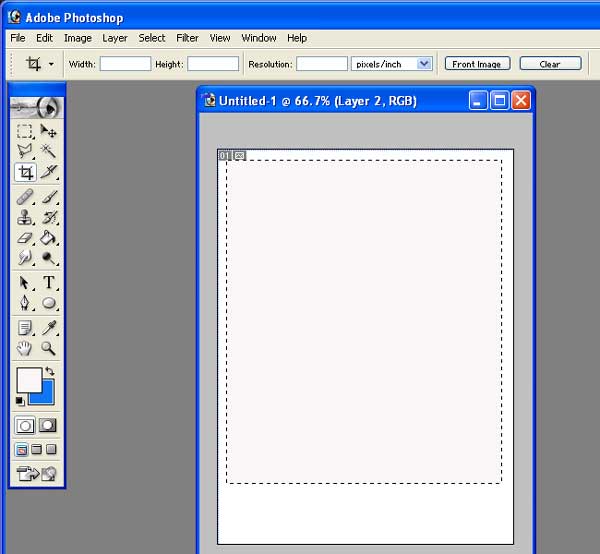The height and width of the screenshot is (554, 600).
Task: Select the Slice tool
Action: click(x=49, y=172)
